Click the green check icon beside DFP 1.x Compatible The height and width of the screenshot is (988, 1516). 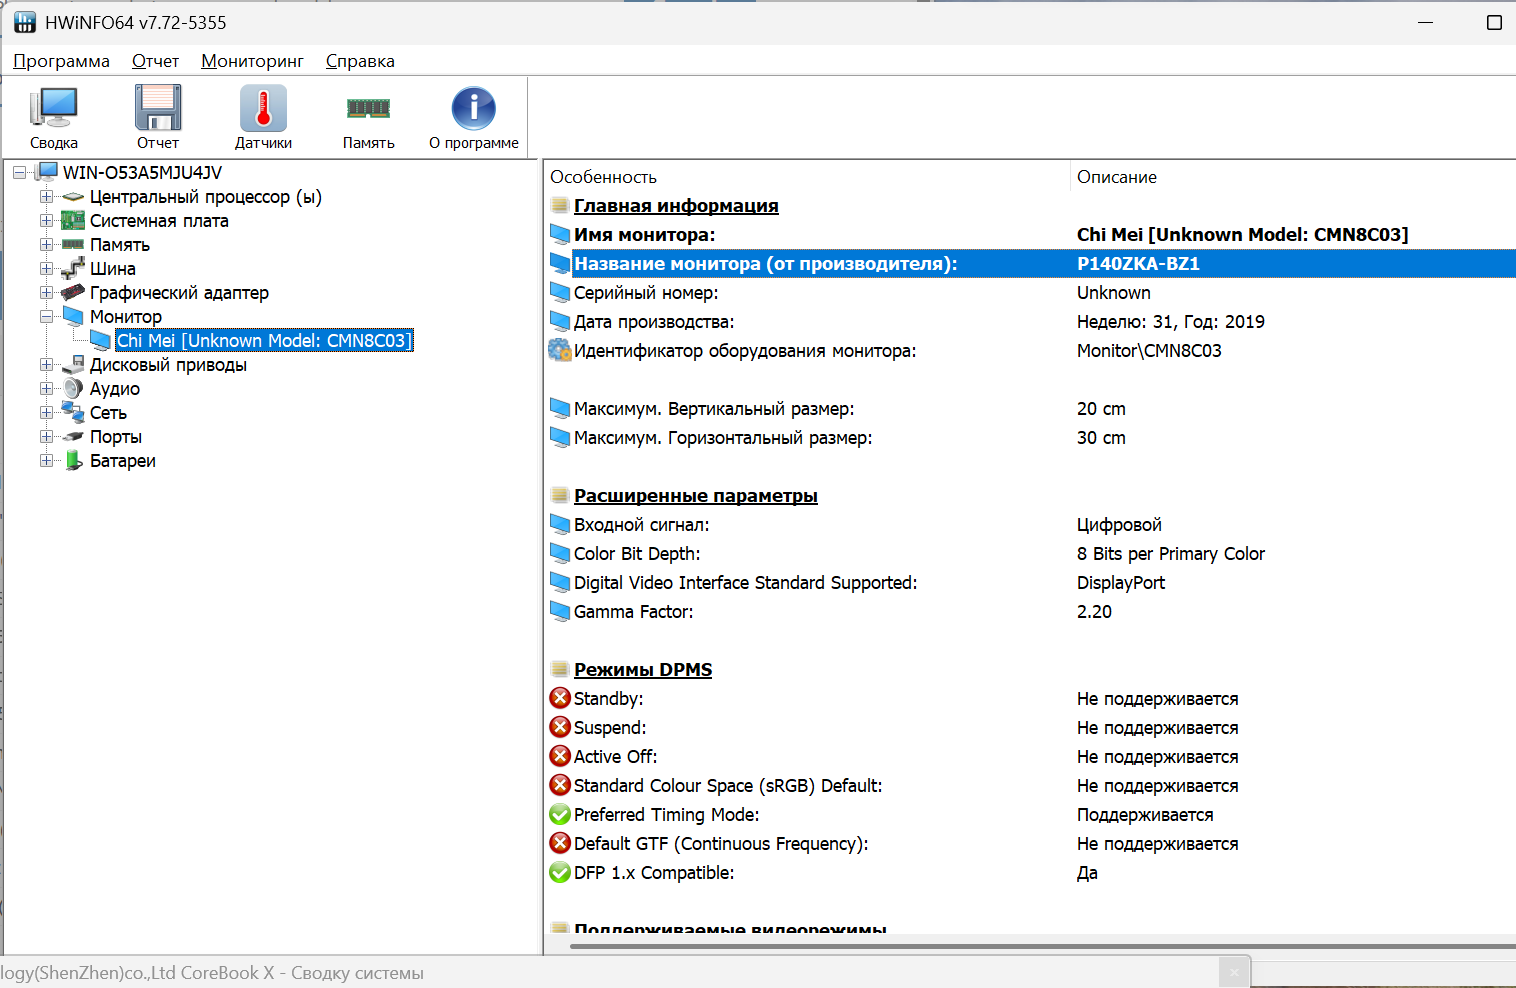pyautogui.click(x=560, y=872)
